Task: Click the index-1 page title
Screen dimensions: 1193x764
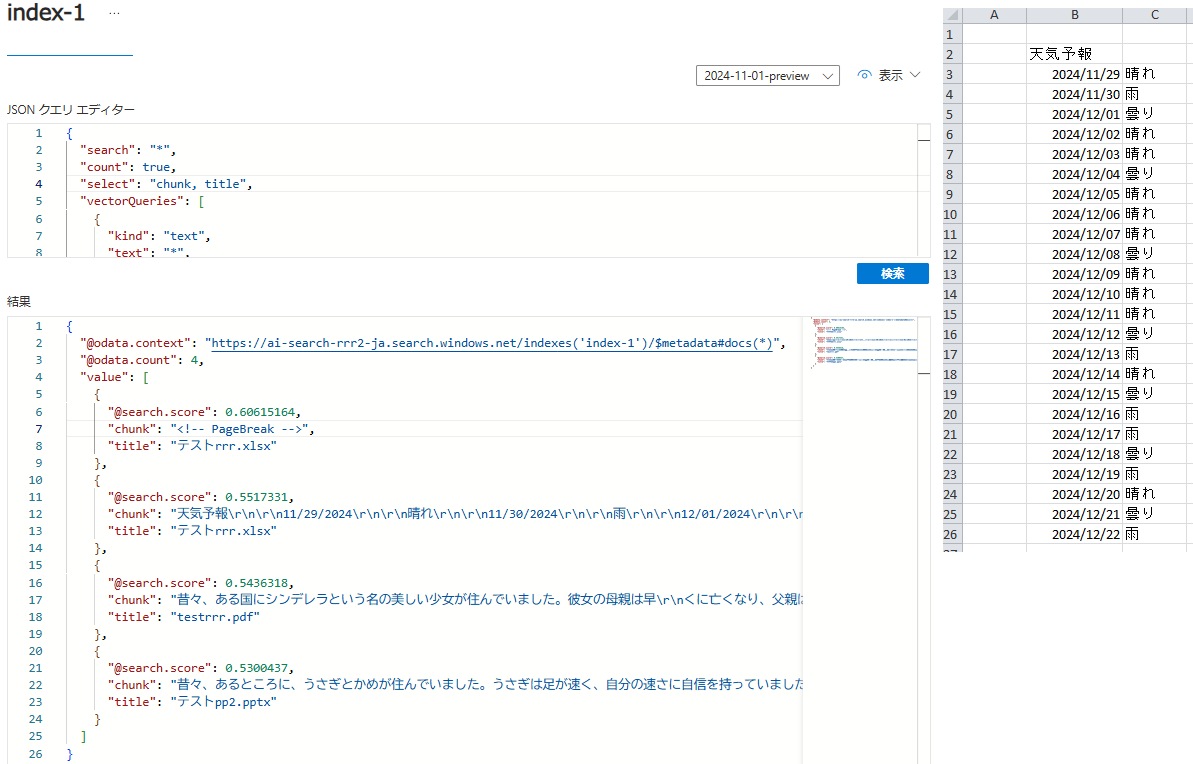Action: (46, 13)
